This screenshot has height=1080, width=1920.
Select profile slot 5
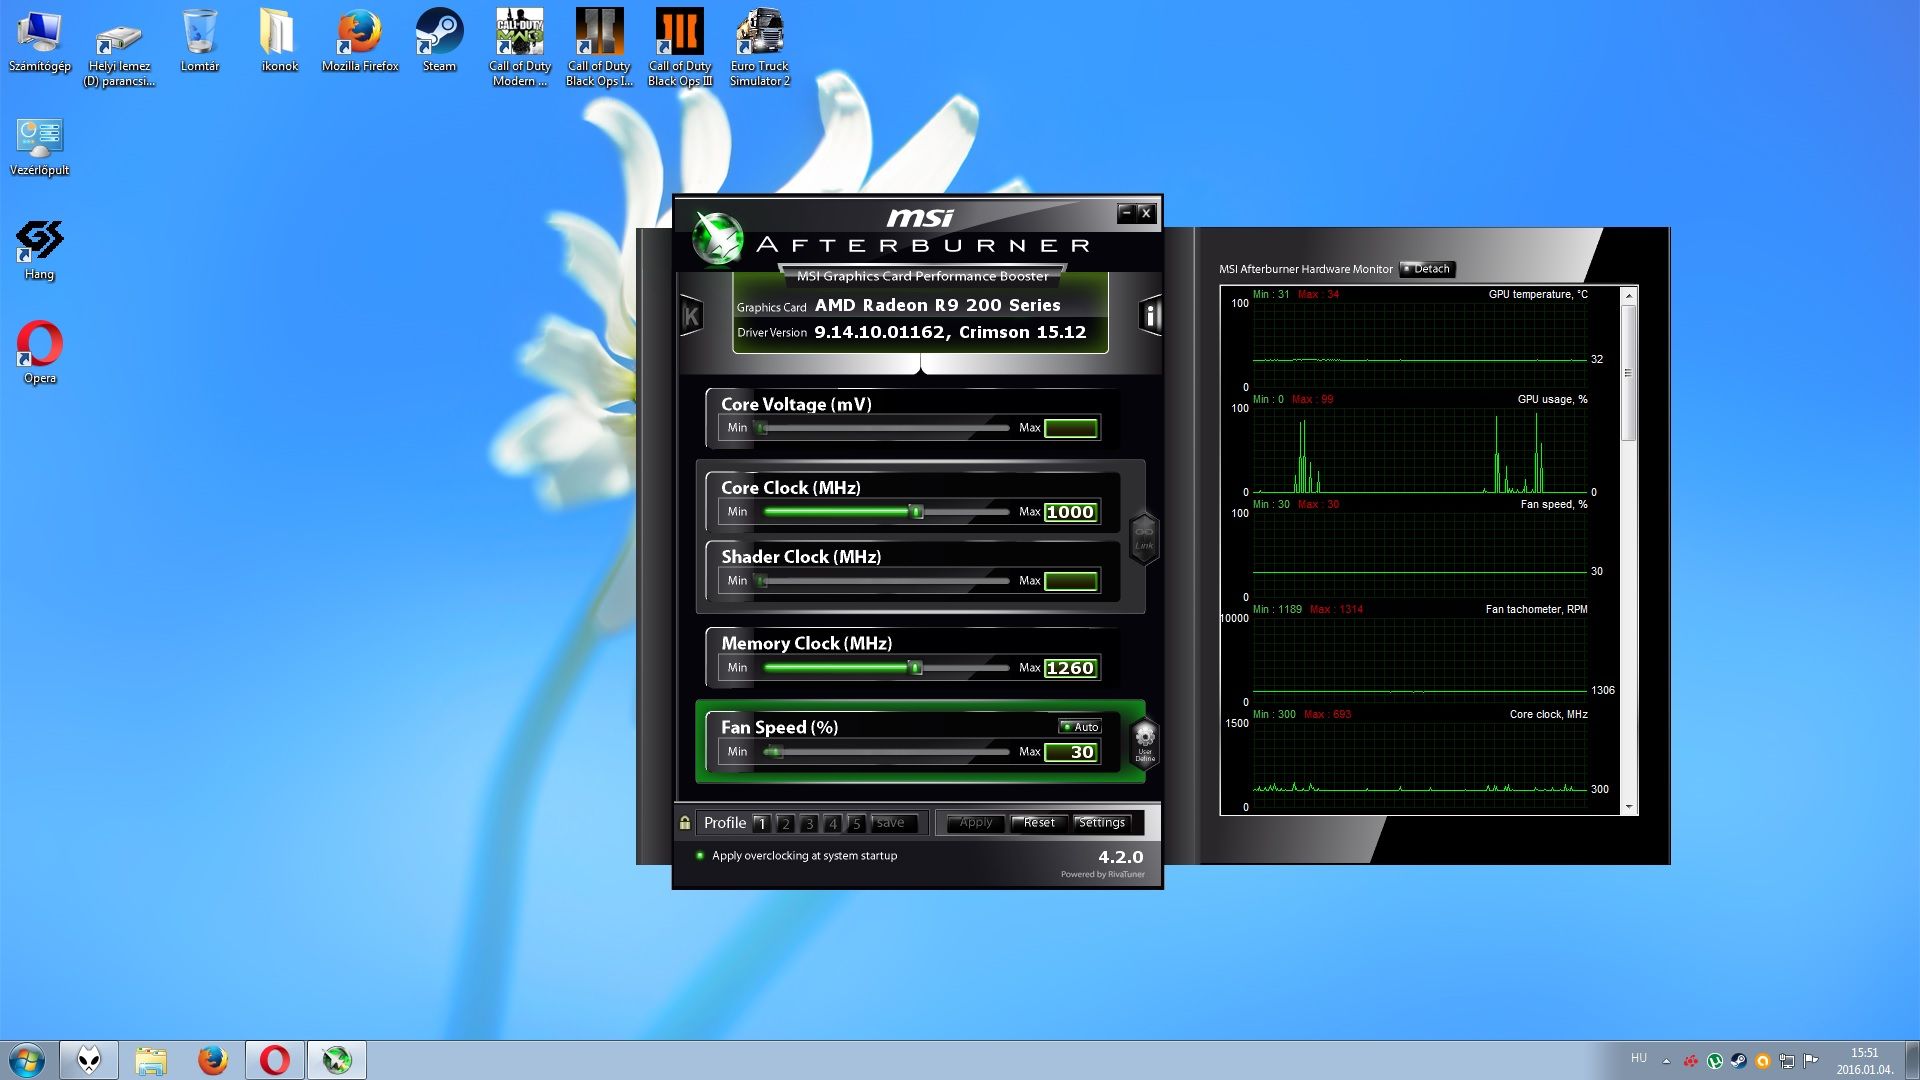(857, 824)
